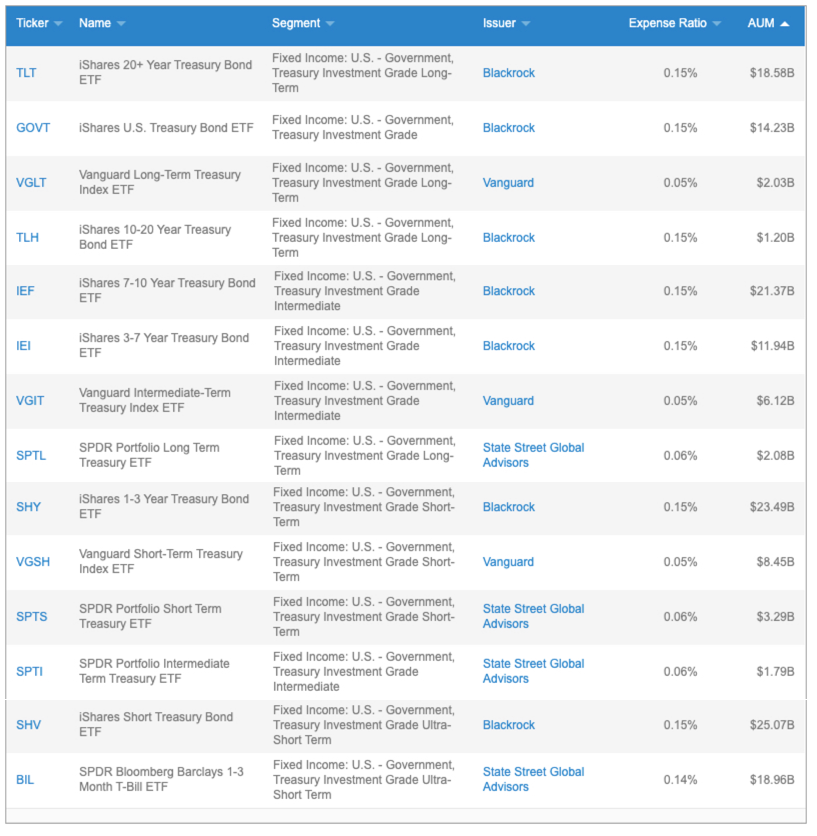This screenshot has height=836, width=817.
Task: Open the GOVT ticker link
Action: click(x=33, y=128)
